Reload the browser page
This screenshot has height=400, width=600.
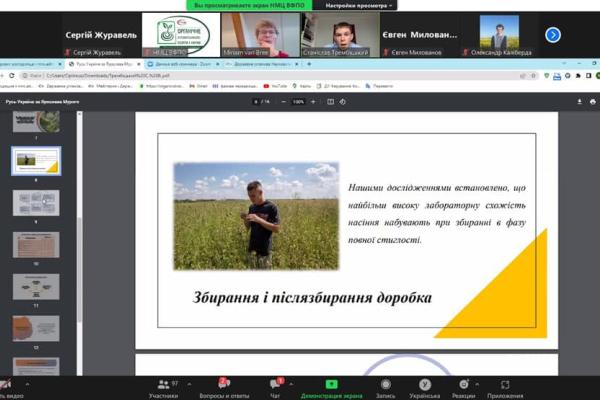pyautogui.click(x=12, y=76)
